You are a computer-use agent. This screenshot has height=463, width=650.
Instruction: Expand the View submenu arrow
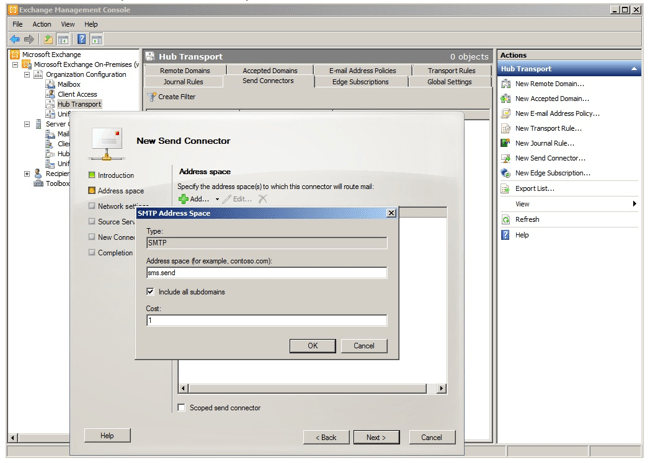coord(634,204)
